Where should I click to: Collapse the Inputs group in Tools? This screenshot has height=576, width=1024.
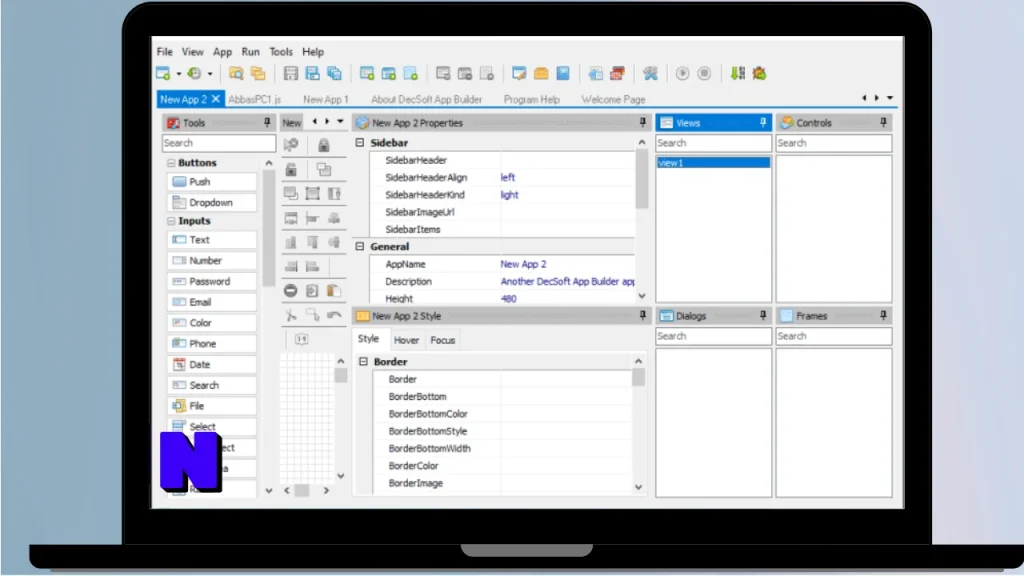[x=171, y=221]
